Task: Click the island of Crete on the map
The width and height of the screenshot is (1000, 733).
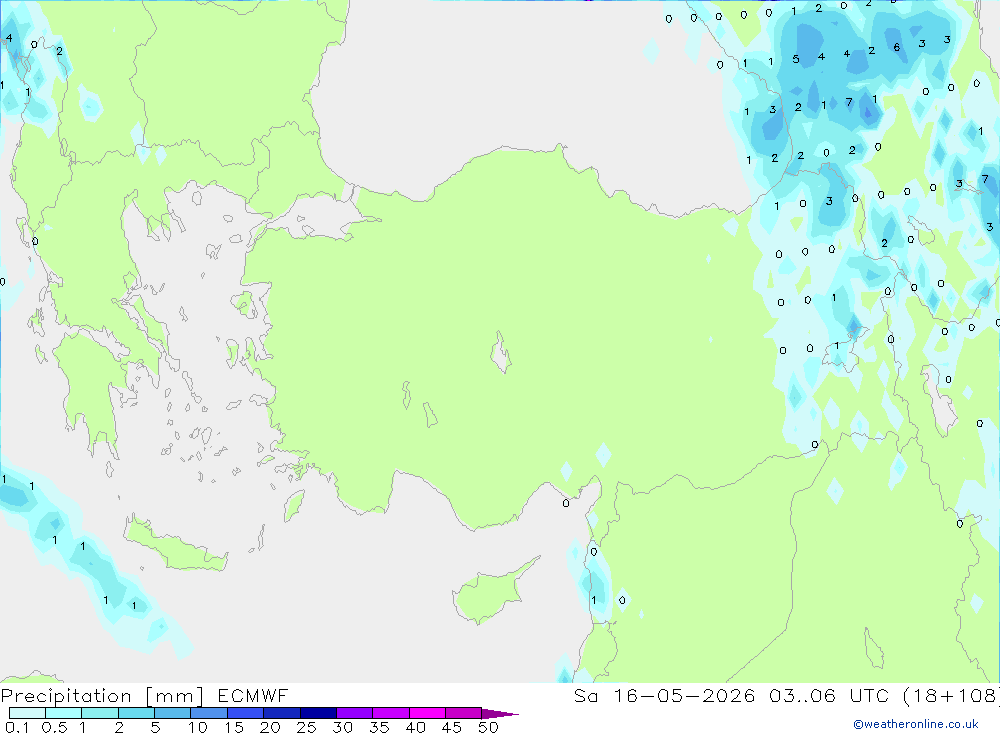Action: [x=175, y=547]
